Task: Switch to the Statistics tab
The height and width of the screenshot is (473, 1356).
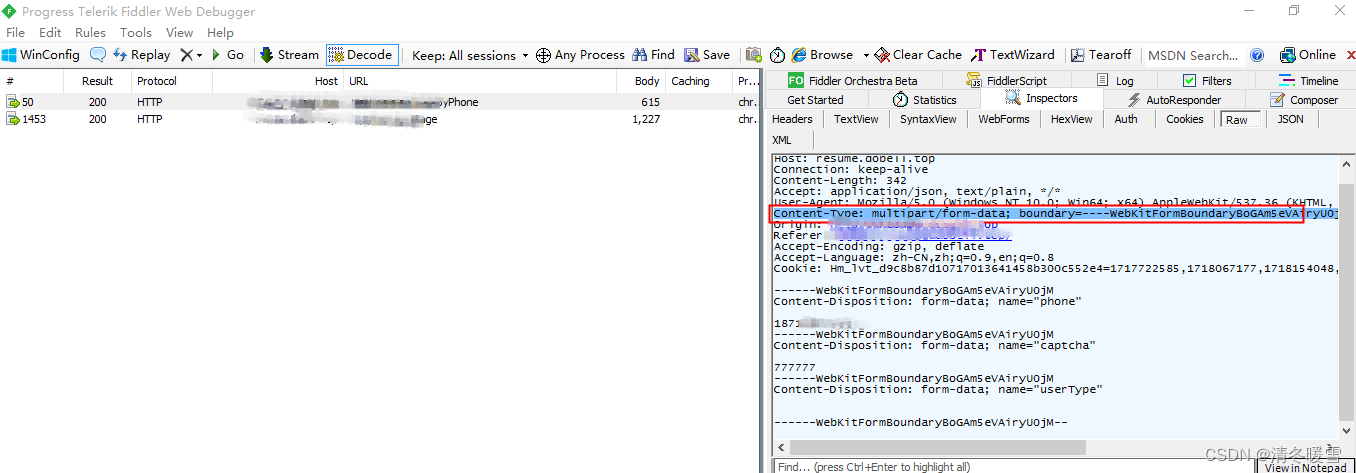Action: coord(924,100)
